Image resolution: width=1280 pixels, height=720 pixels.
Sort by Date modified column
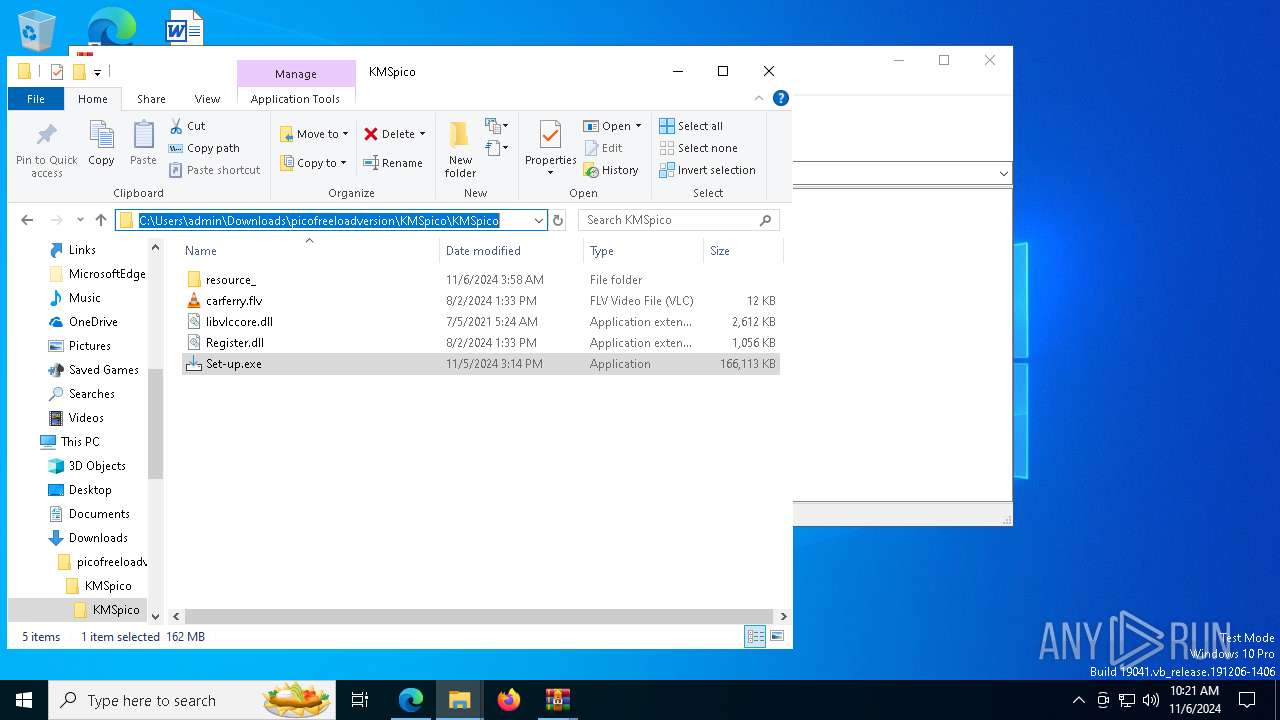tap(511, 251)
